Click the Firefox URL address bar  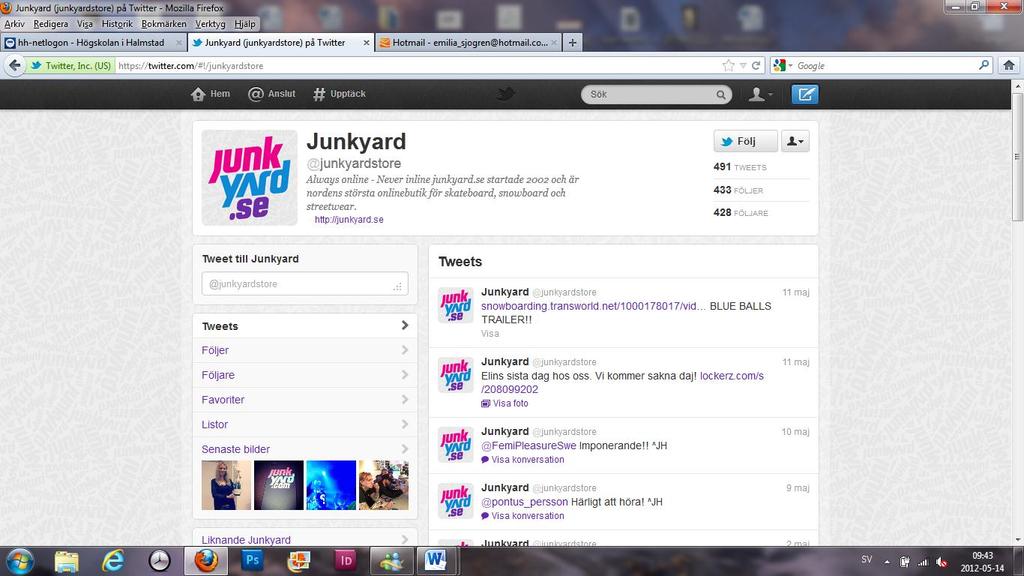click(417, 65)
